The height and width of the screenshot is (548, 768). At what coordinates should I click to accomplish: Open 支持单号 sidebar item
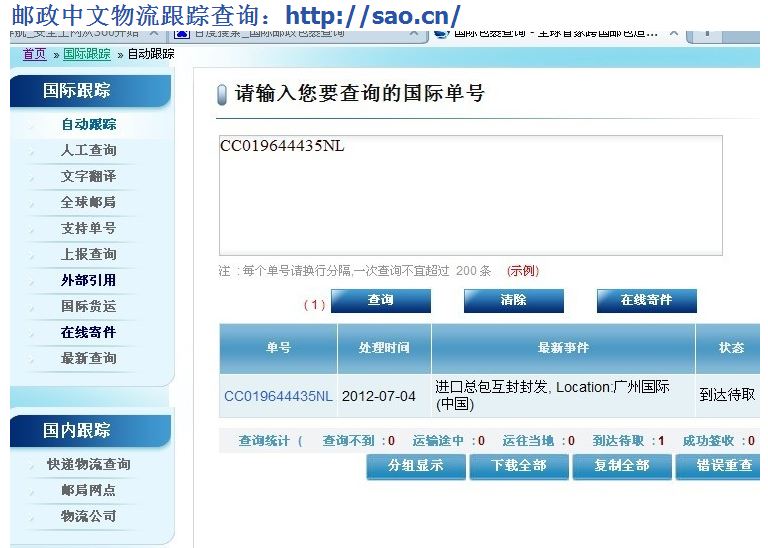tap(88, 228)
